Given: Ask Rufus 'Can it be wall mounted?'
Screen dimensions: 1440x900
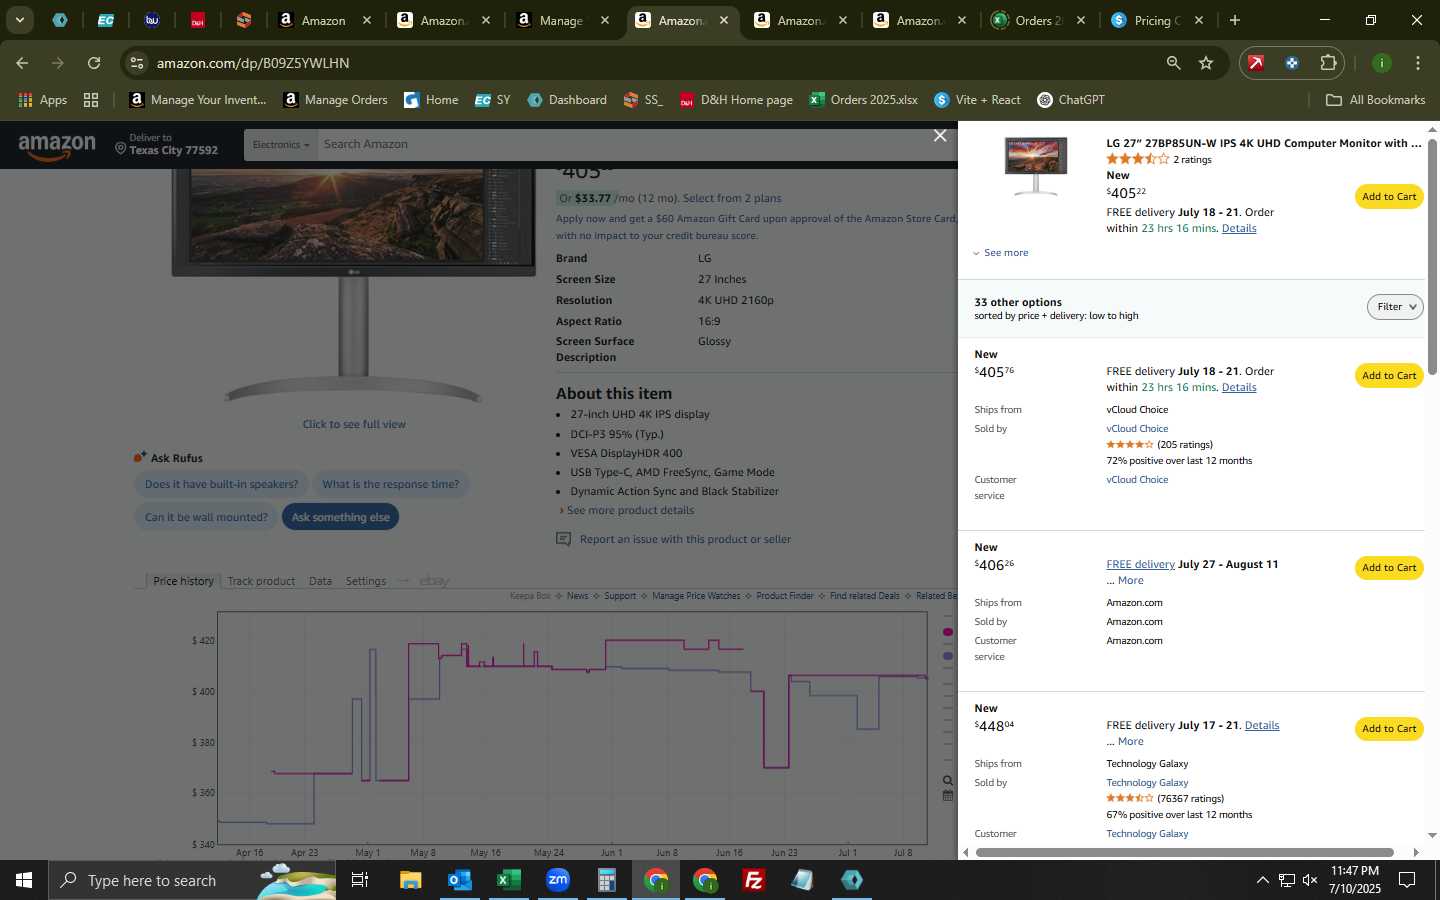Looking at the screenshot, I should point(206,517).
